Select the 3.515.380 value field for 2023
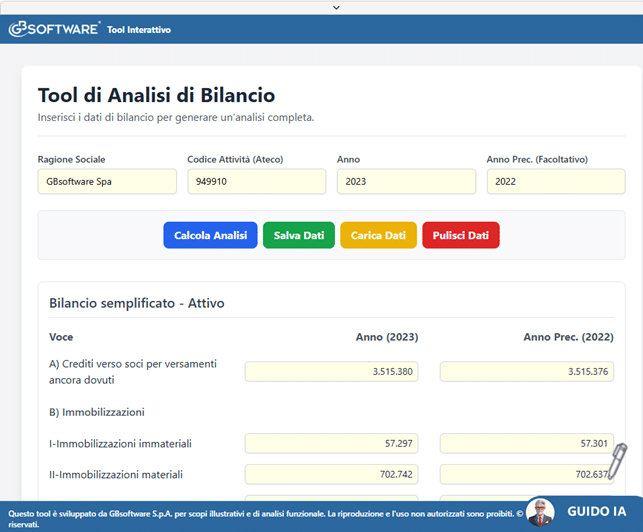This screenshot has height=532, width=643. [331, 372]
